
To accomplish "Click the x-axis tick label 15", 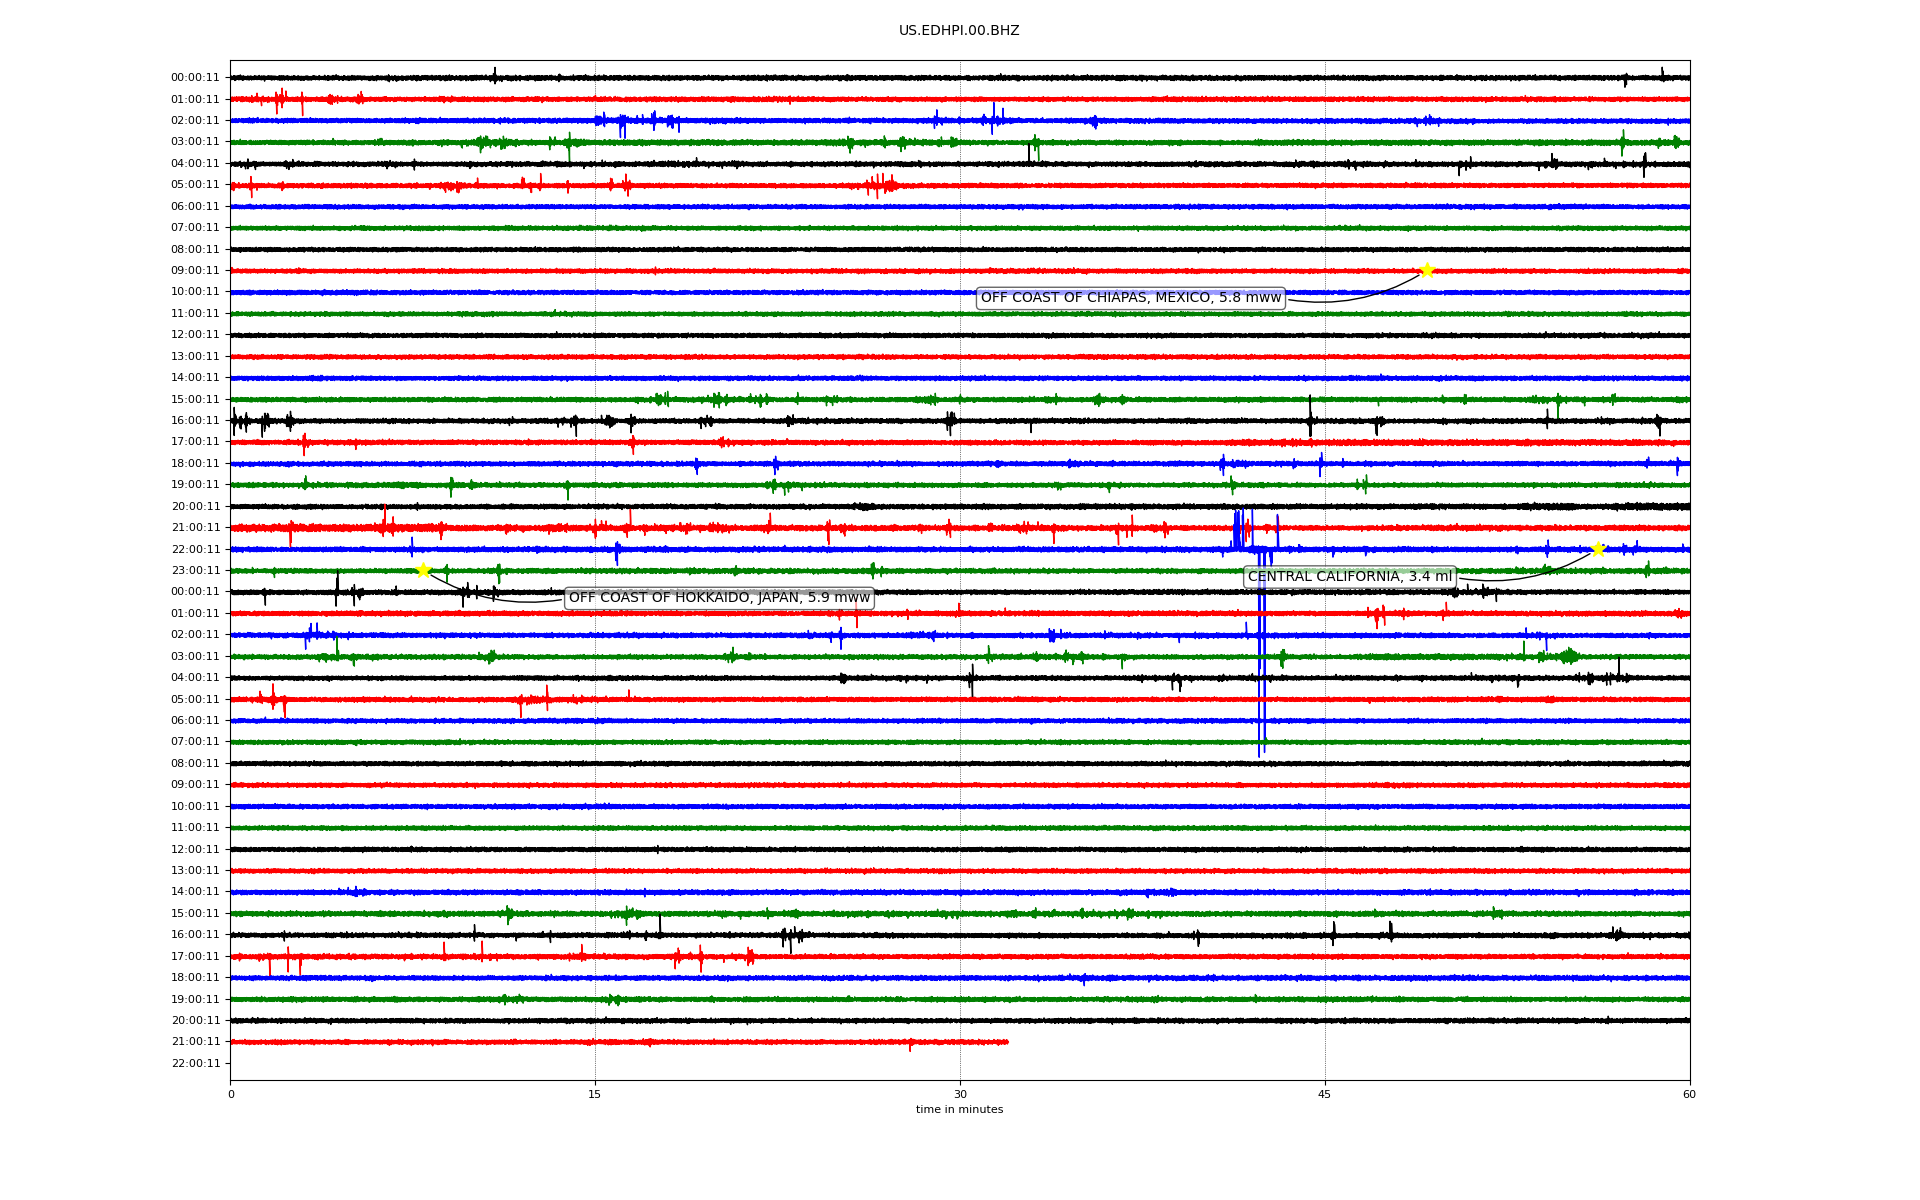I will point(595,1094).
